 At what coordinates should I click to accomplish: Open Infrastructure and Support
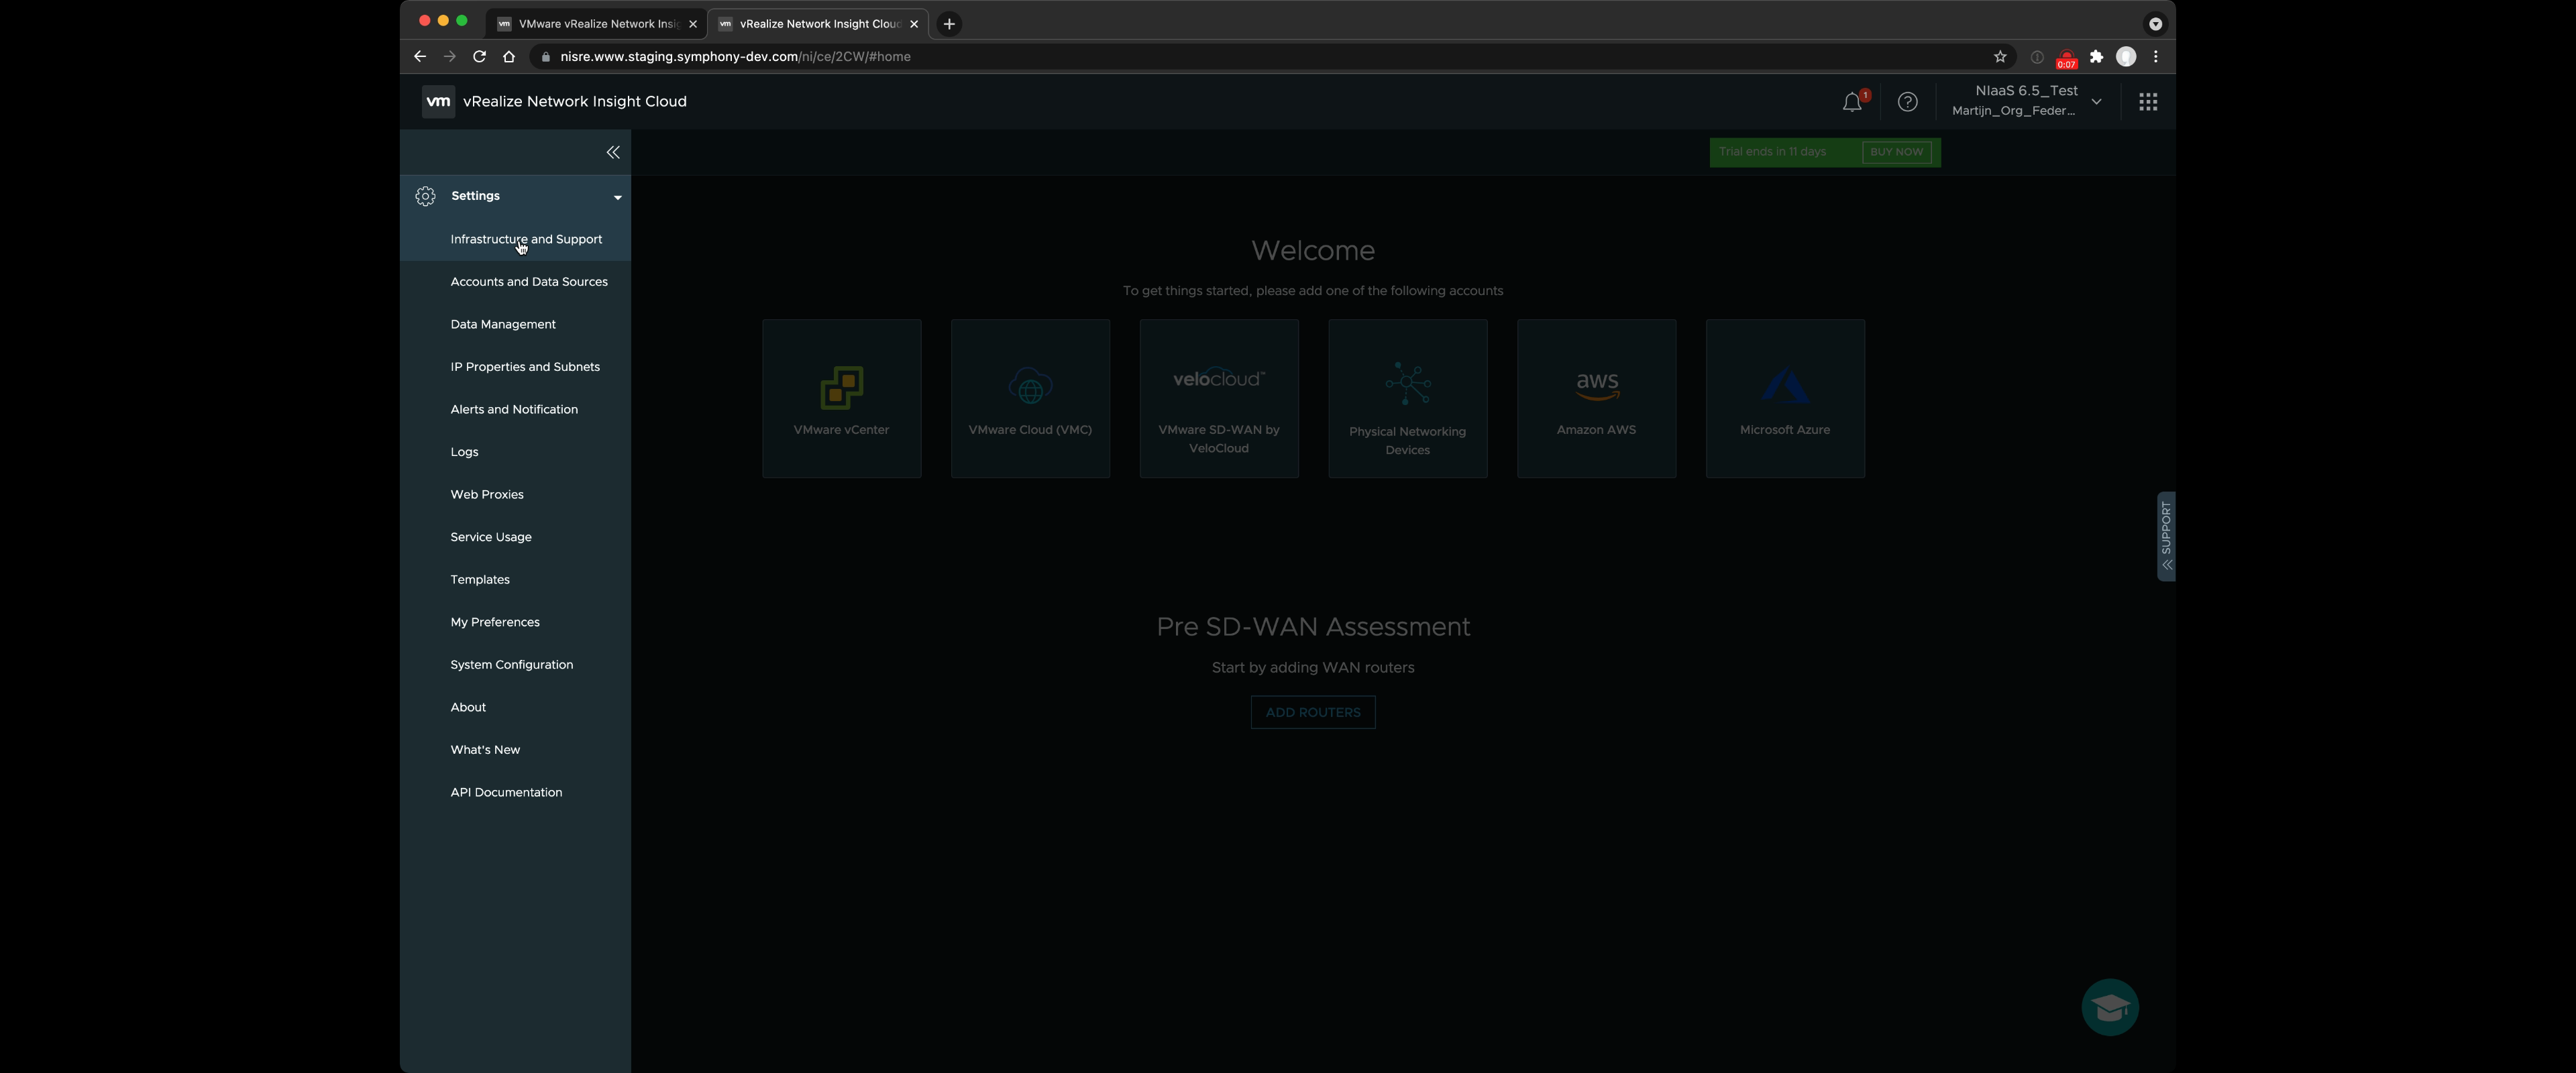click(x=526, y=239)
